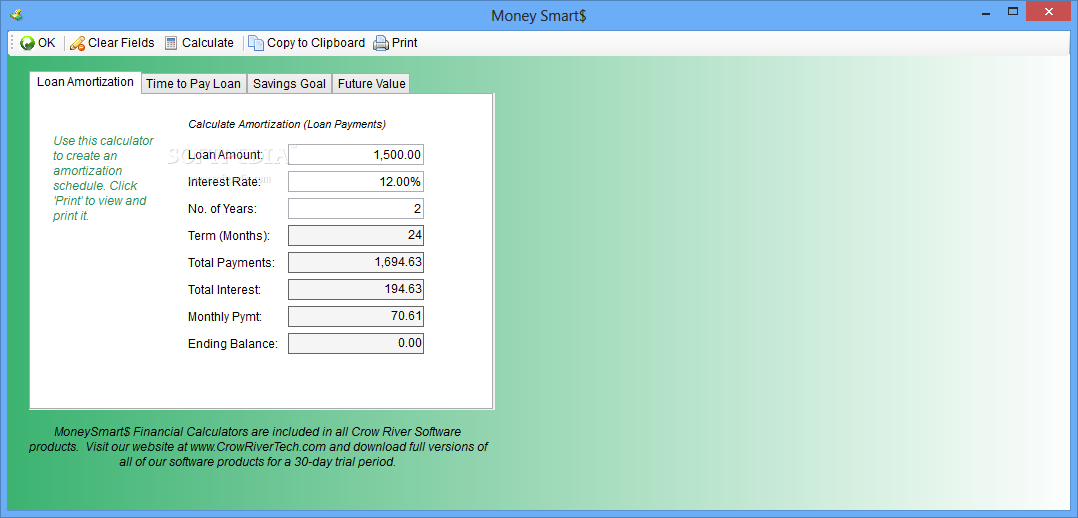Click the green 'Use this calculator' help text
Screen dimensions: 1078x518
(x=103, y=178)
